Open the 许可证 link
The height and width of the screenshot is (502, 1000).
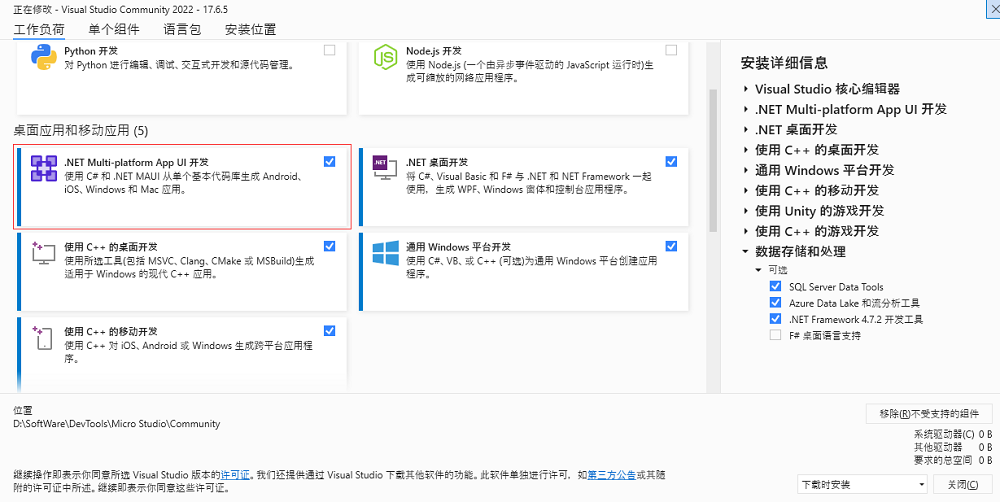pyautogui.click(x=235, y=475)
